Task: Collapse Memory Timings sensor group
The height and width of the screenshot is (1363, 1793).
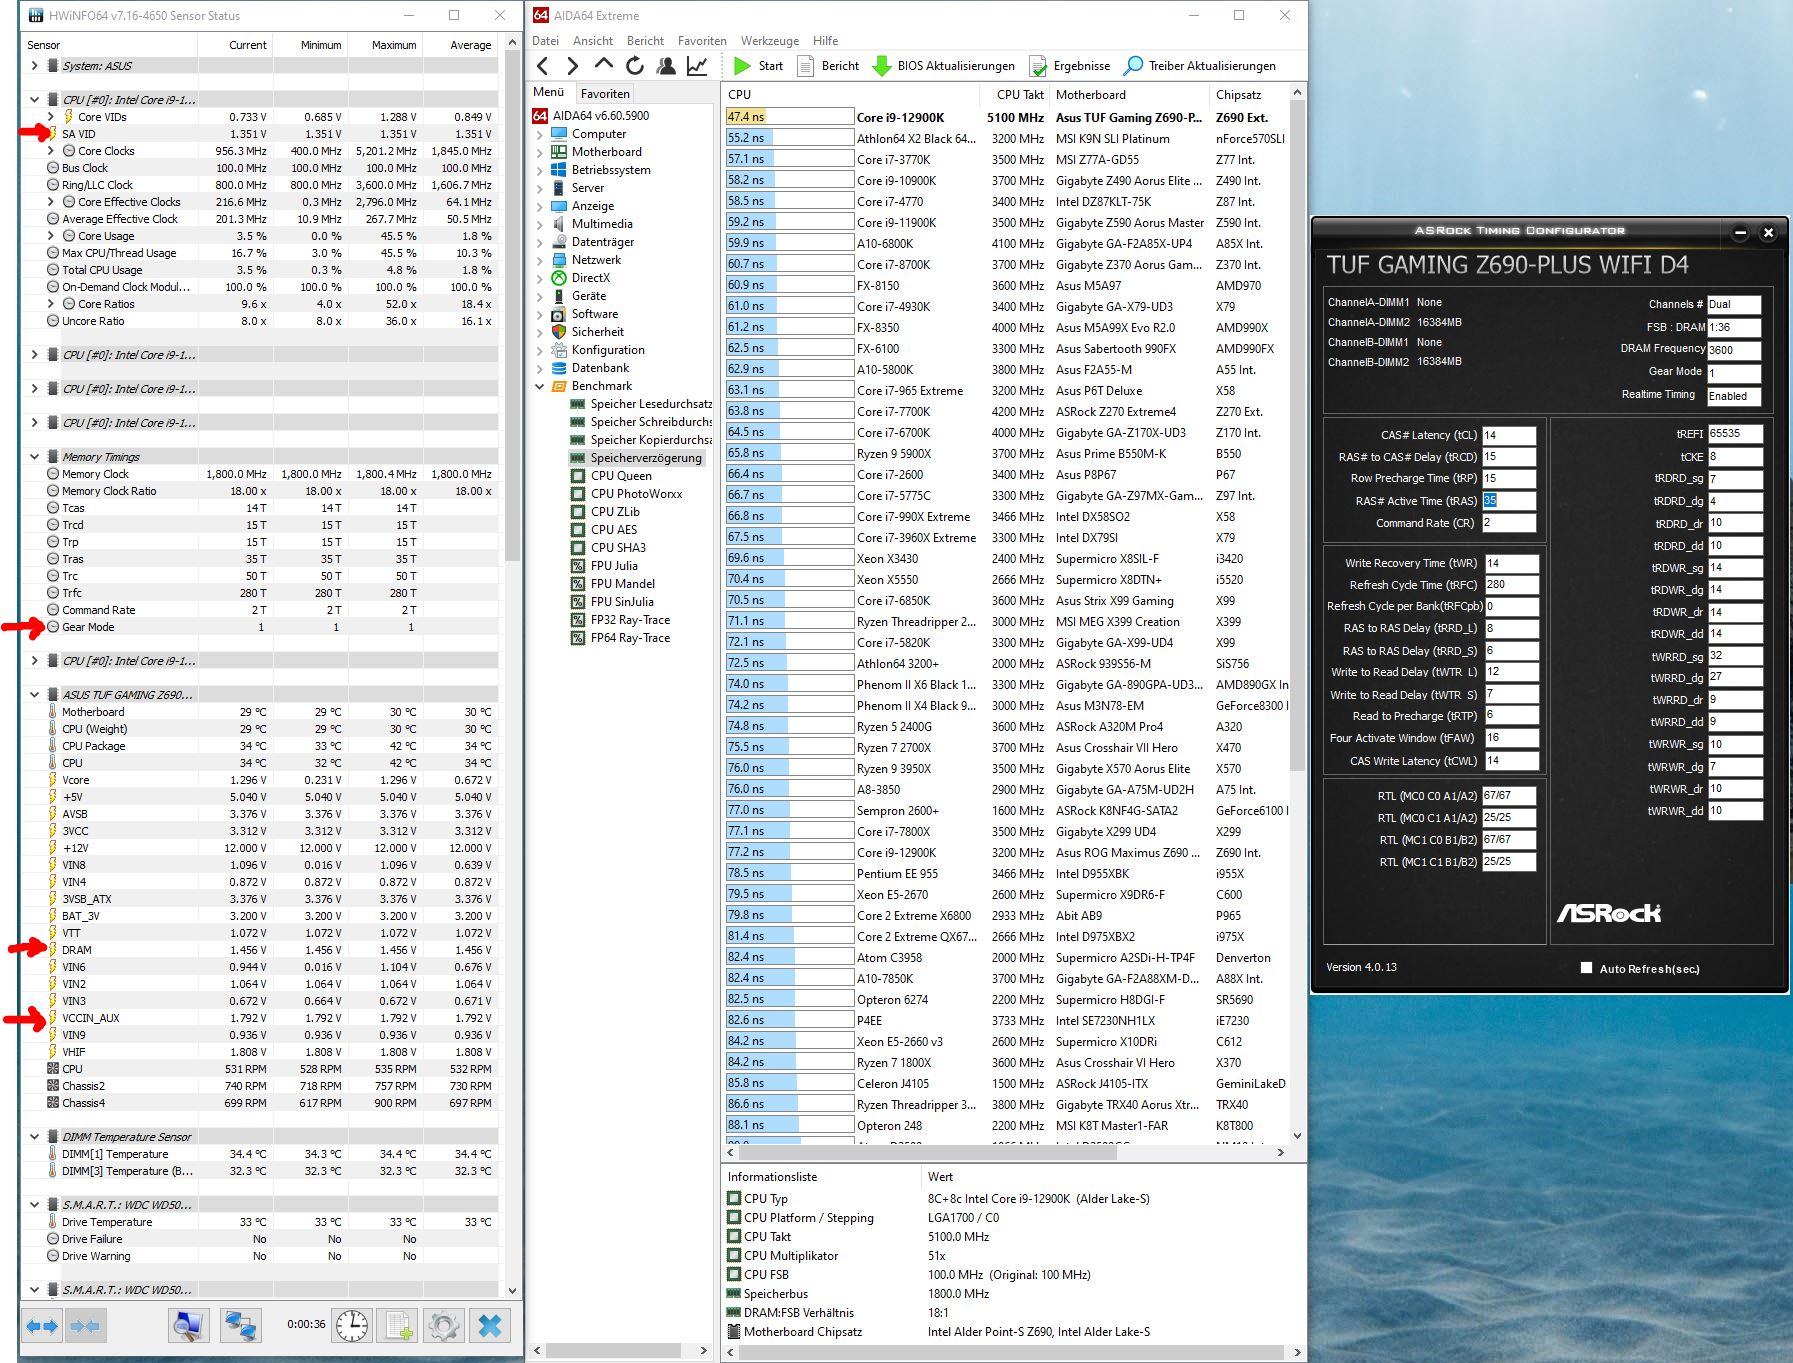Action: pos(34,457)
